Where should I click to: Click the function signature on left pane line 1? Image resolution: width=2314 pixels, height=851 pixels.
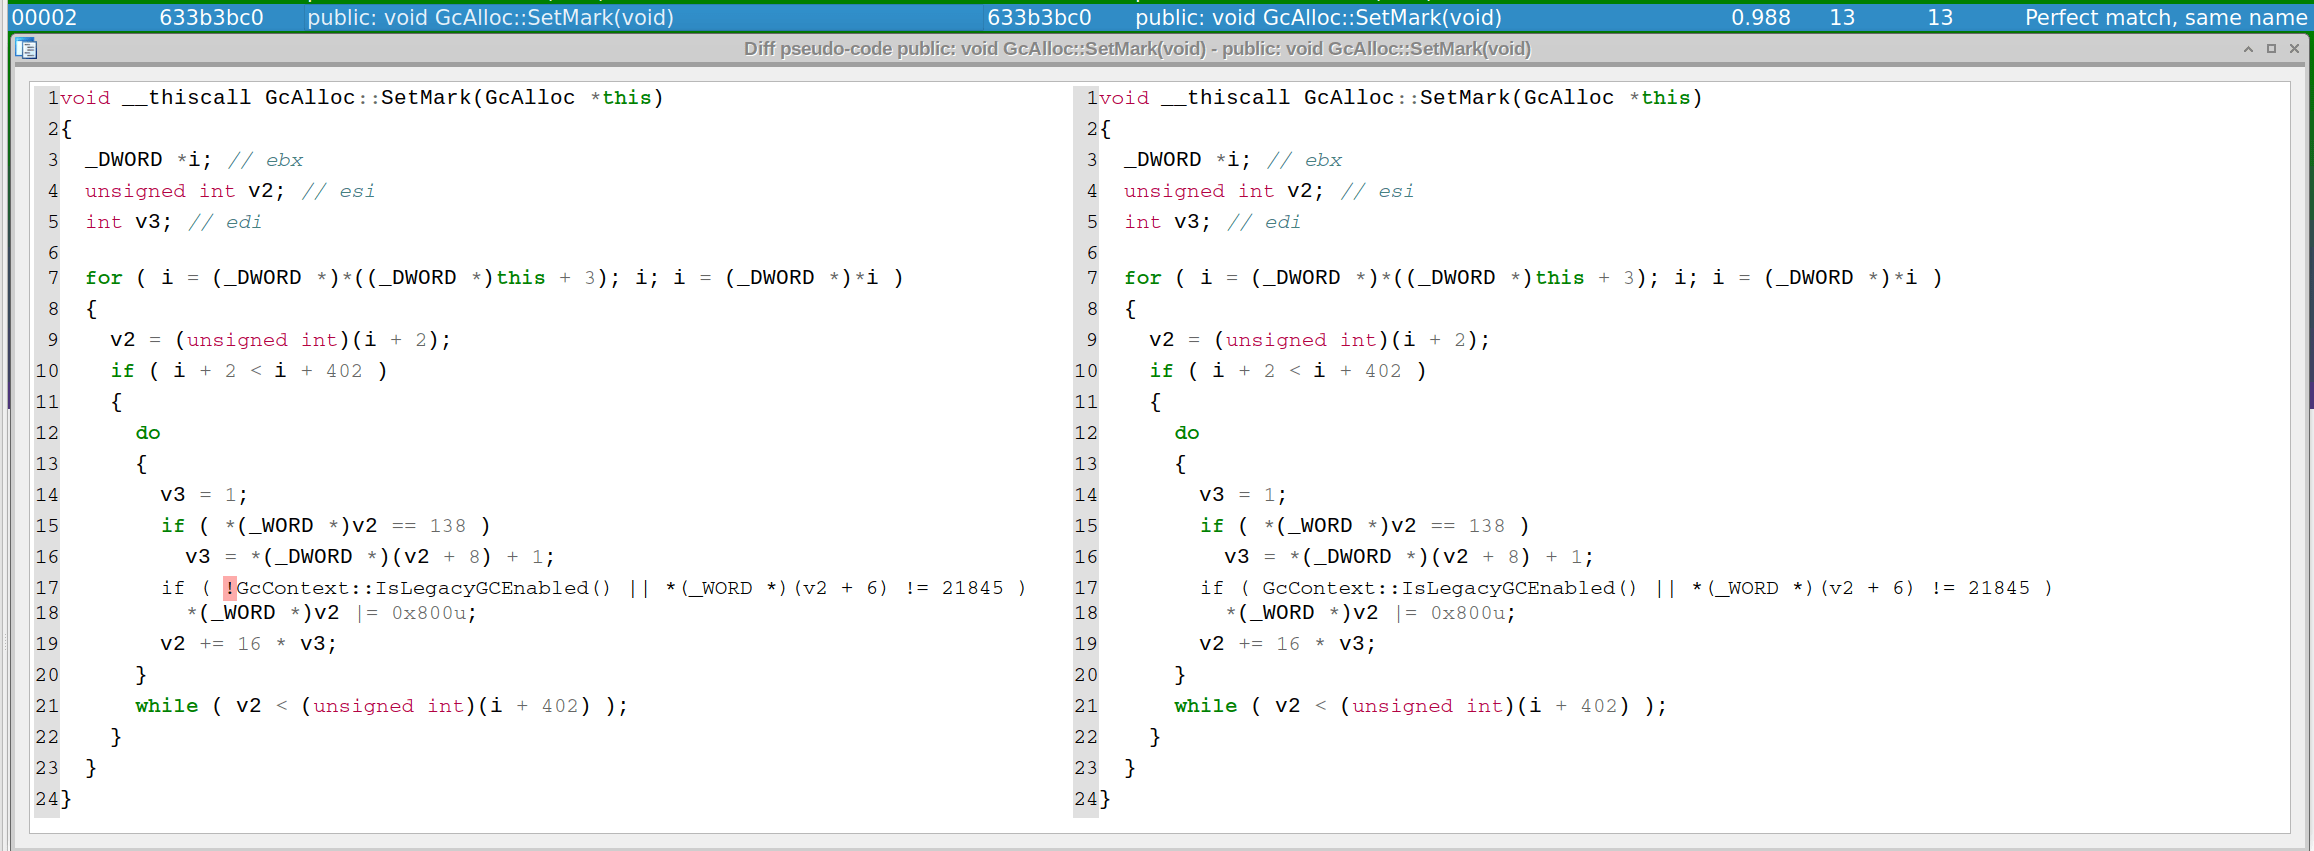coord(362,98)
